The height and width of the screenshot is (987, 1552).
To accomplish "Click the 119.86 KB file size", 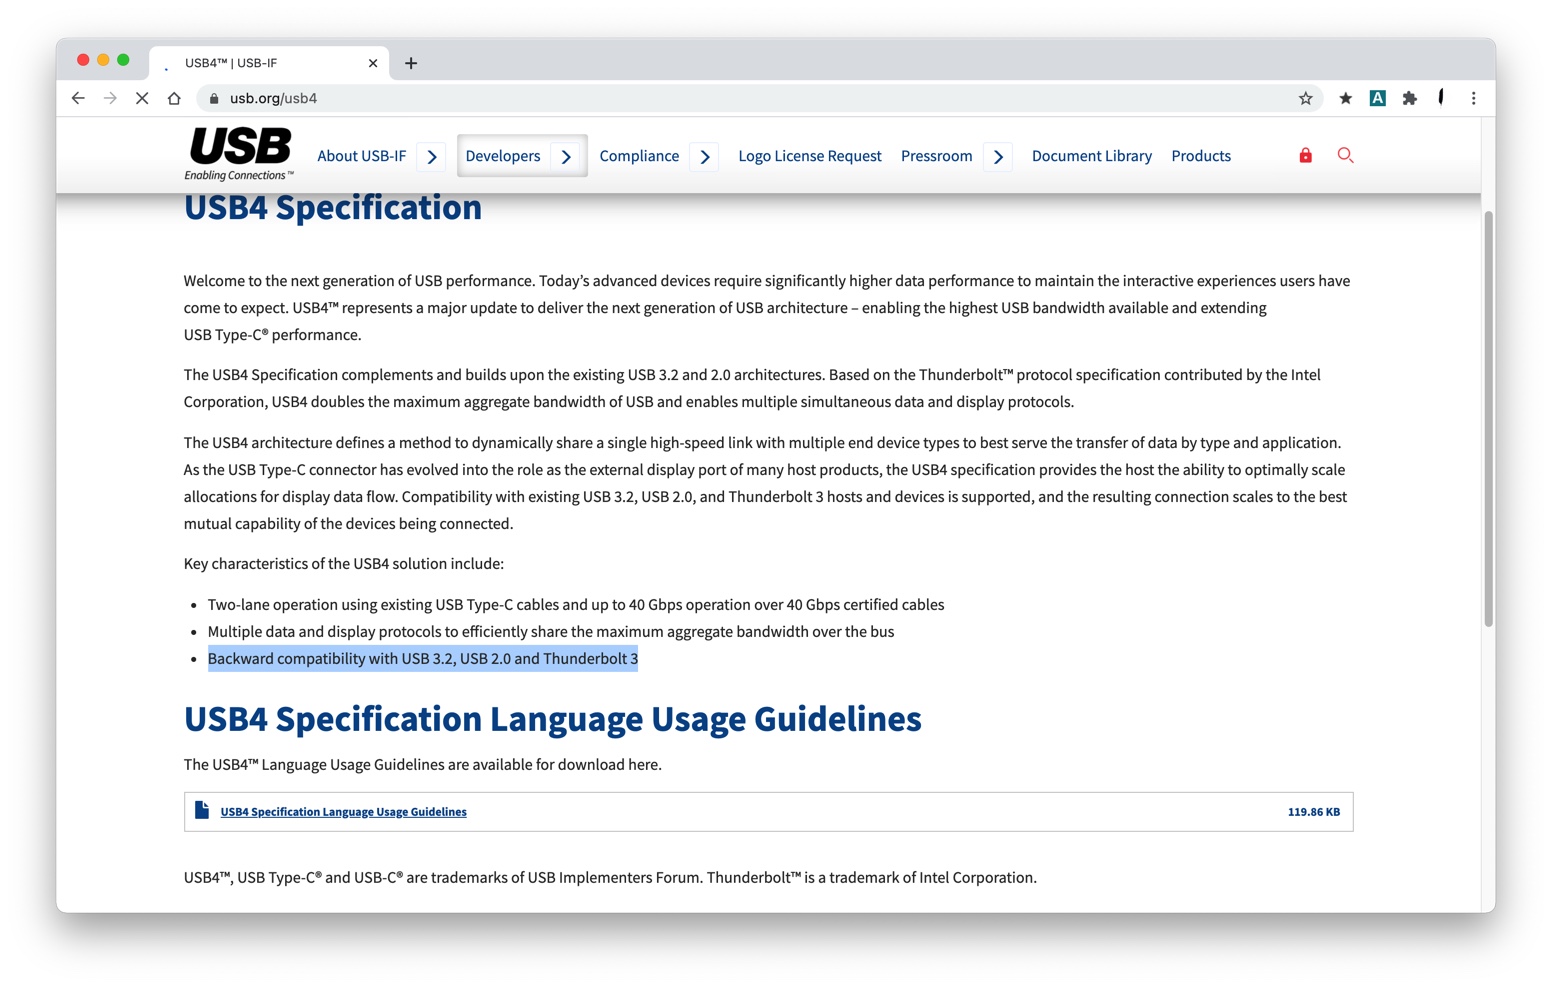I will click(x=1314, y=812).
